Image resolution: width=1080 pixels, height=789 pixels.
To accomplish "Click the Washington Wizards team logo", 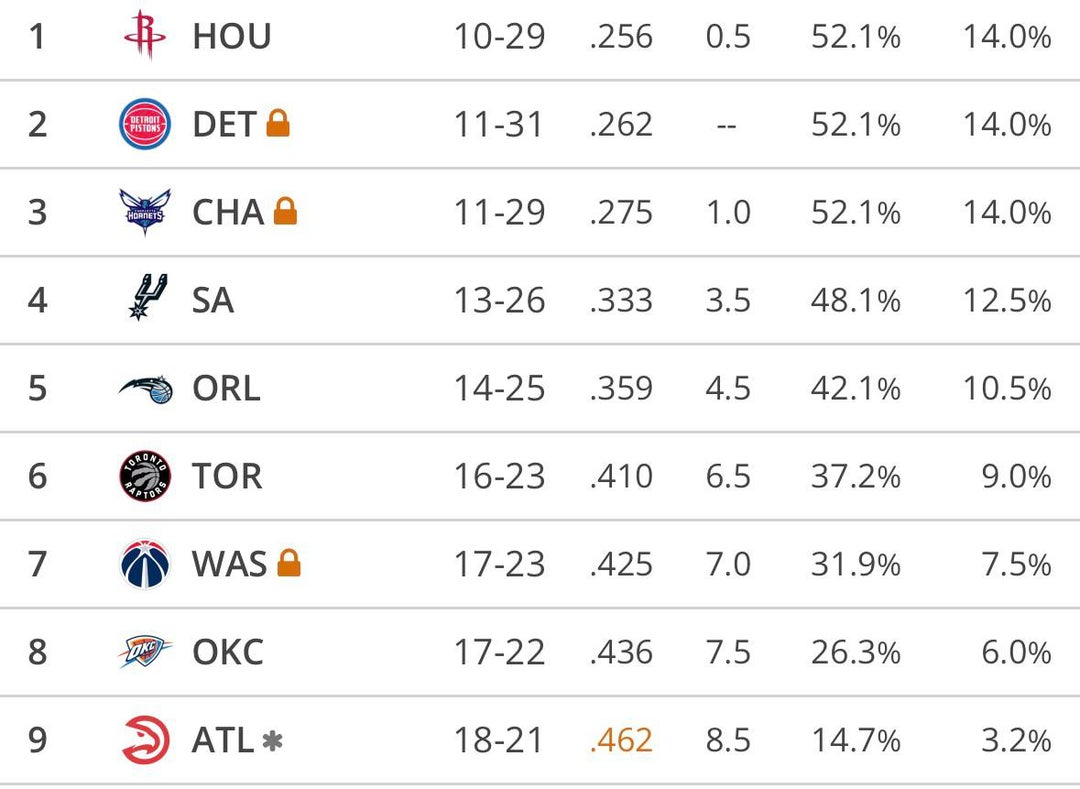I will (x=145, y=564).
